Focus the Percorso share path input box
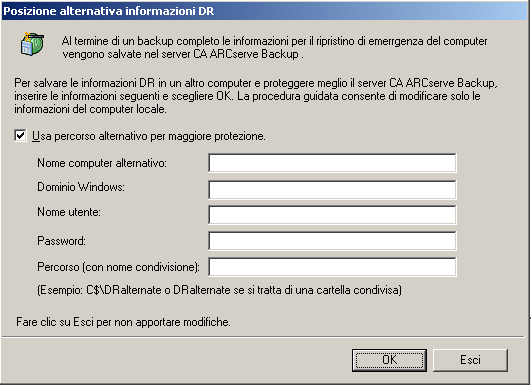Image resolution: width=531 pixels, height=385 pixels. click(x=332, y=267)
